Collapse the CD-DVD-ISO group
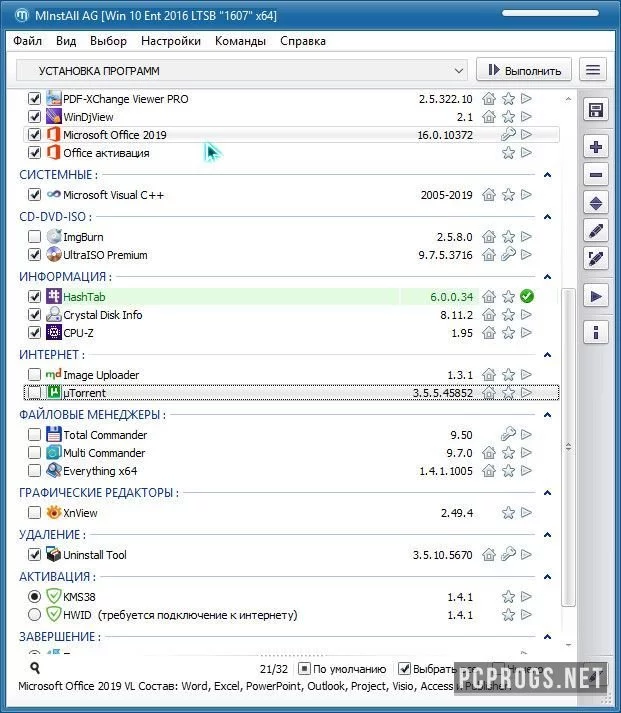Viewport: 621px width, 713px height. coord(547,217)
